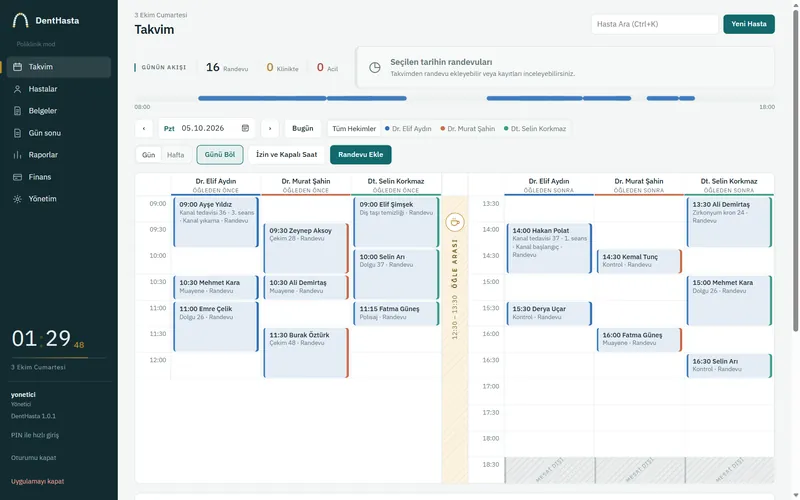The height and width of the screenshot is (500, 800).
Task: Click the page vertical scrollbar
Action: click(795, 171)
